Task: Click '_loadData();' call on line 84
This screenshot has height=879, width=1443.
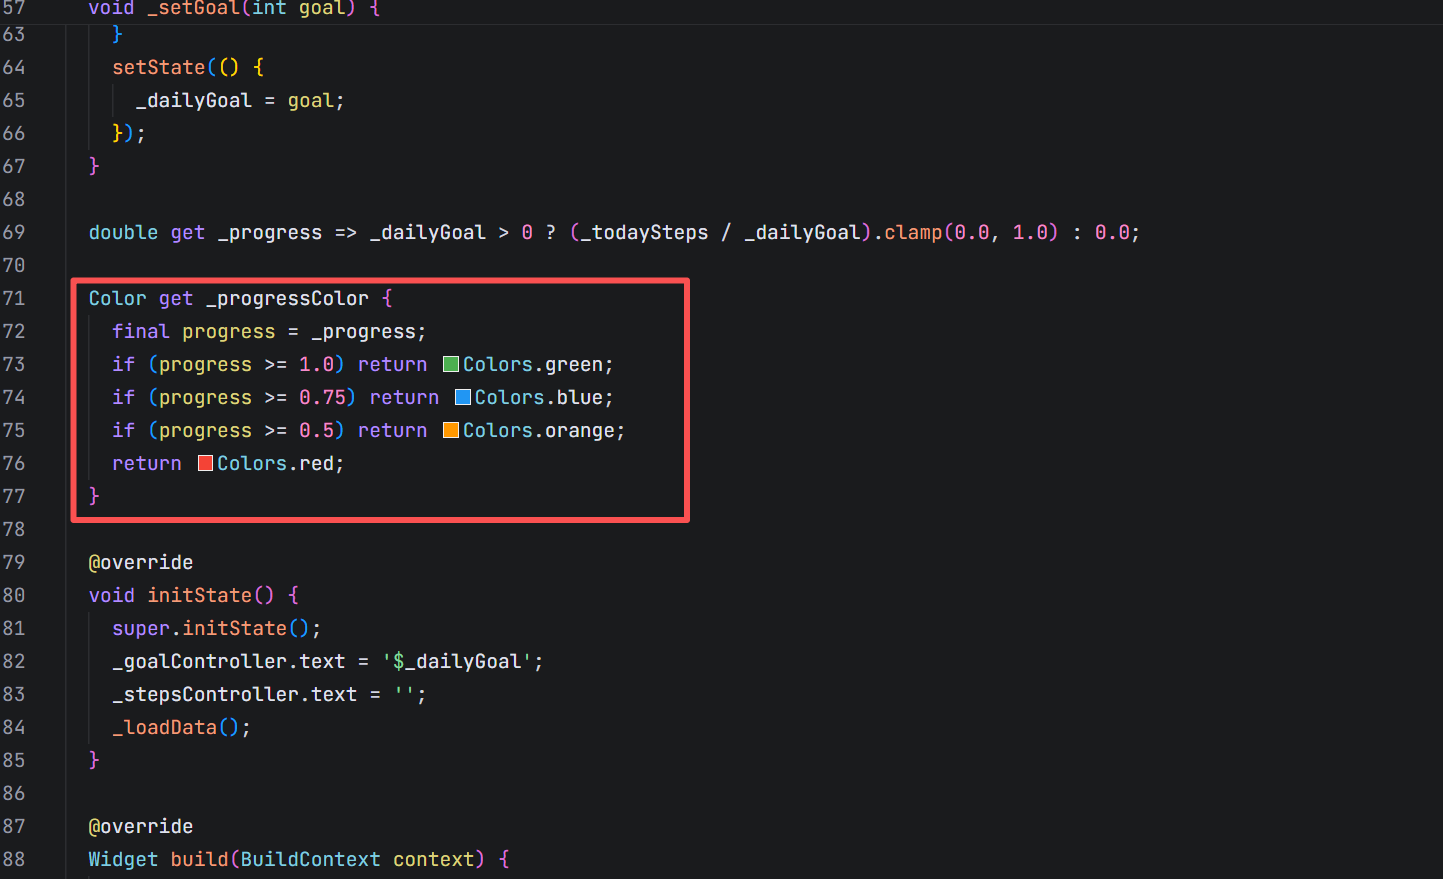Action: coord(181,727)
